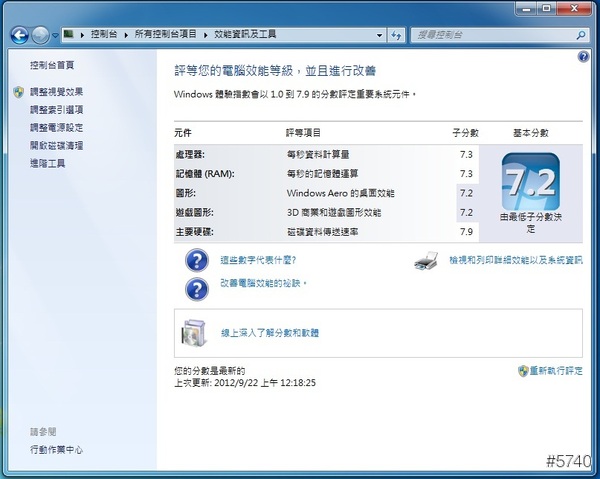Click 調整電源設定 in the left pane
Image resolution: width=600 pixels, height=479 pixels.
pyautogui.click(x=56, y=127)
